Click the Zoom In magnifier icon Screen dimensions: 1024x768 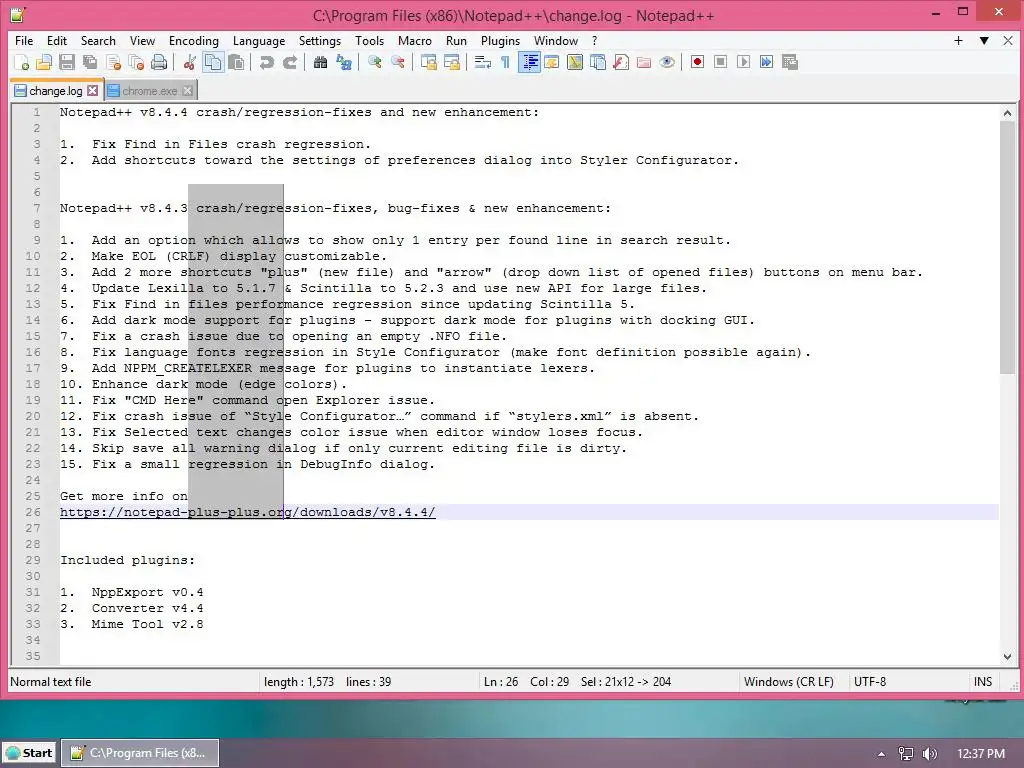pos(374,62)
